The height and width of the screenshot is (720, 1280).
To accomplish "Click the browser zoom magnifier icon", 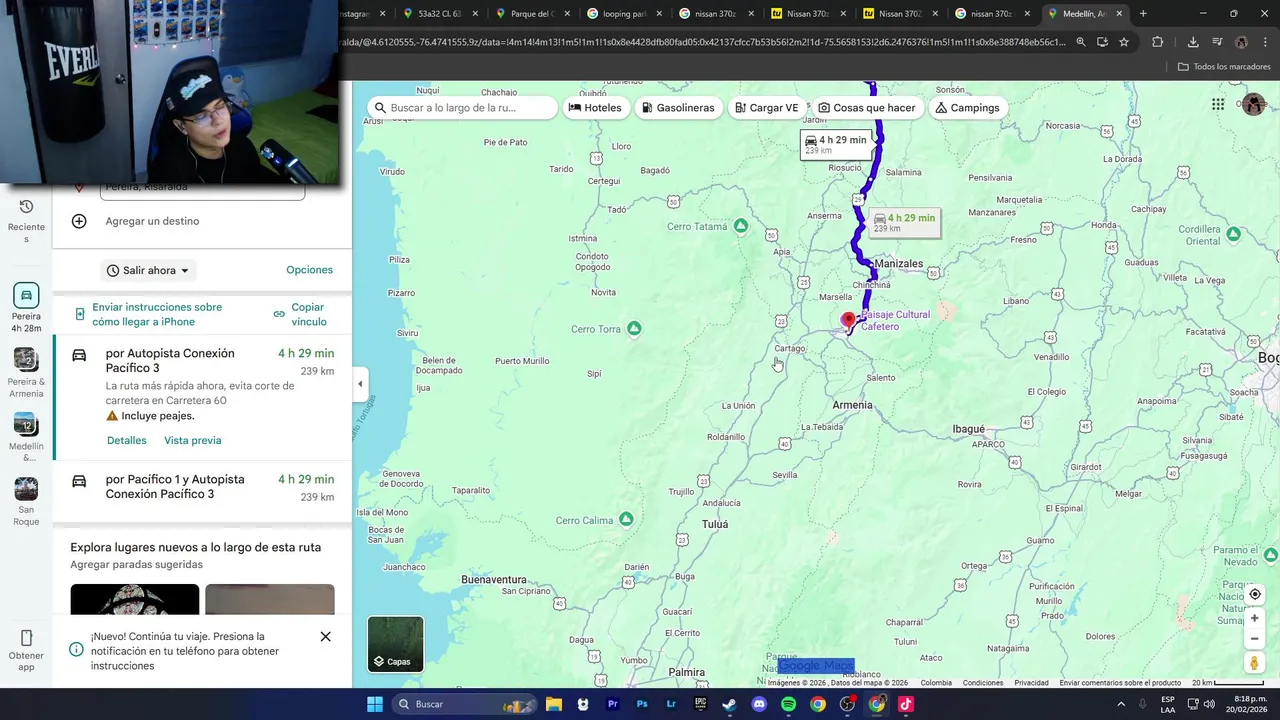I will pyautogui.click(x=1080, y=42).
